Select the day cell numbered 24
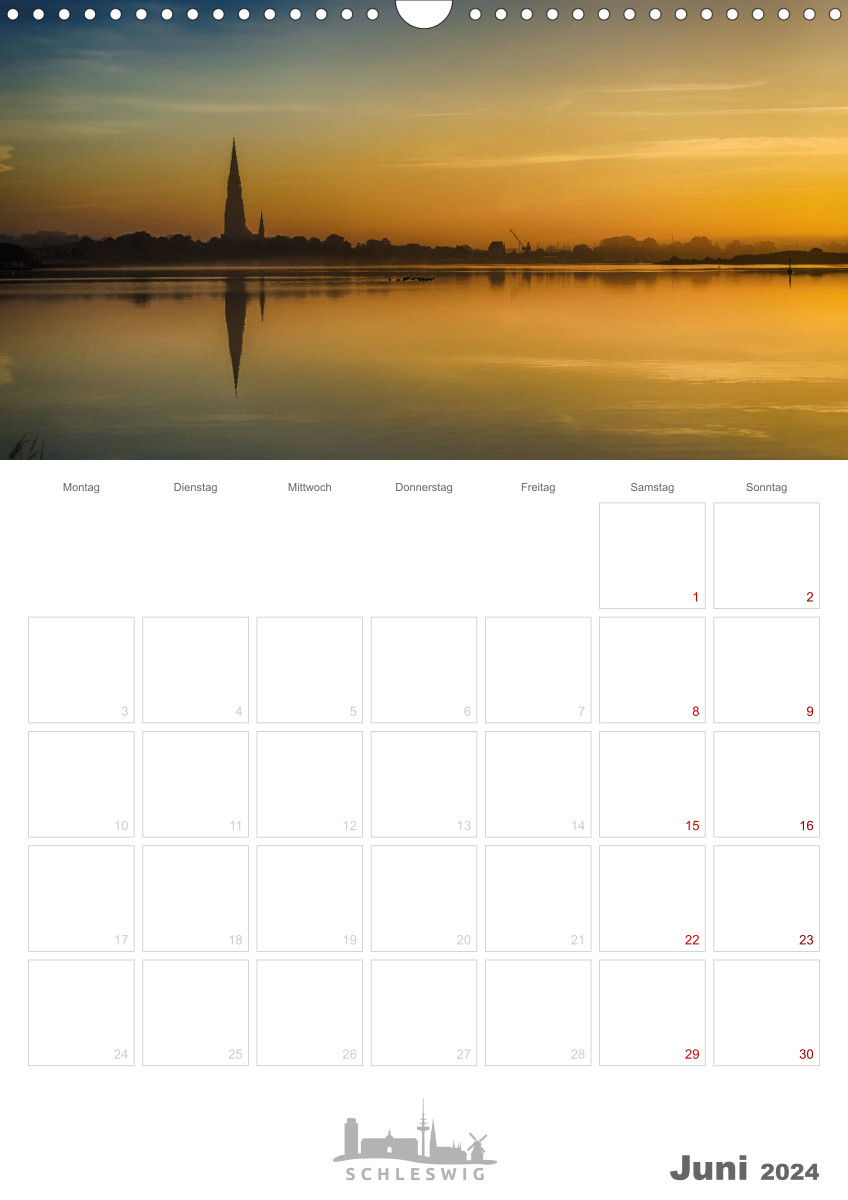 (x=81, y=1013)
